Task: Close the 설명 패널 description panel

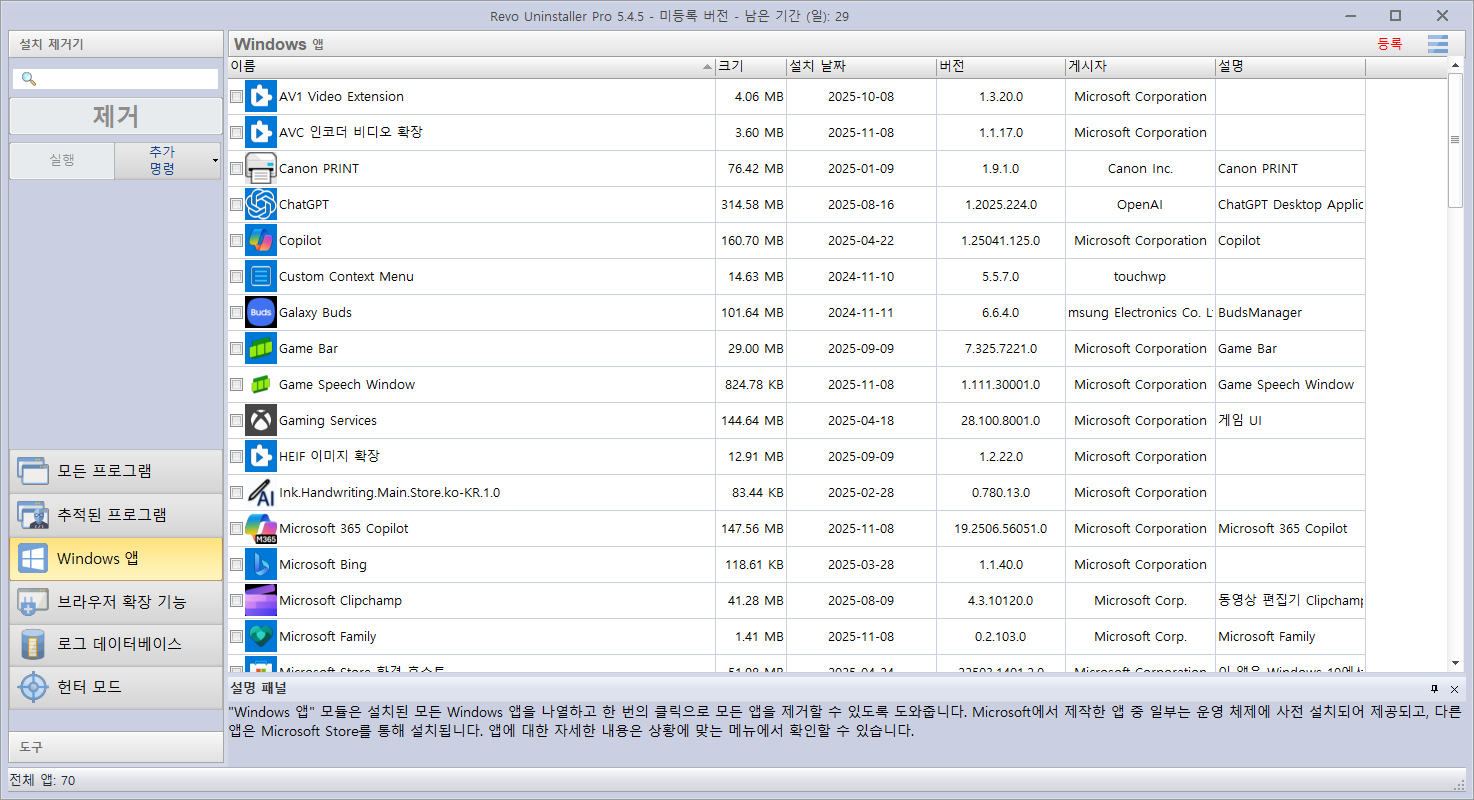Action: point(1454,689)
